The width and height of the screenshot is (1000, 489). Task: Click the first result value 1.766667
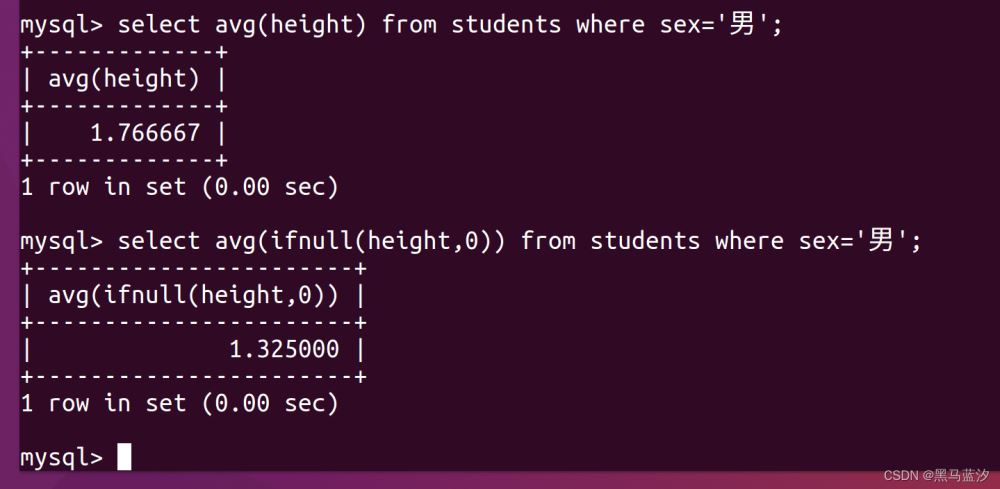145,132
